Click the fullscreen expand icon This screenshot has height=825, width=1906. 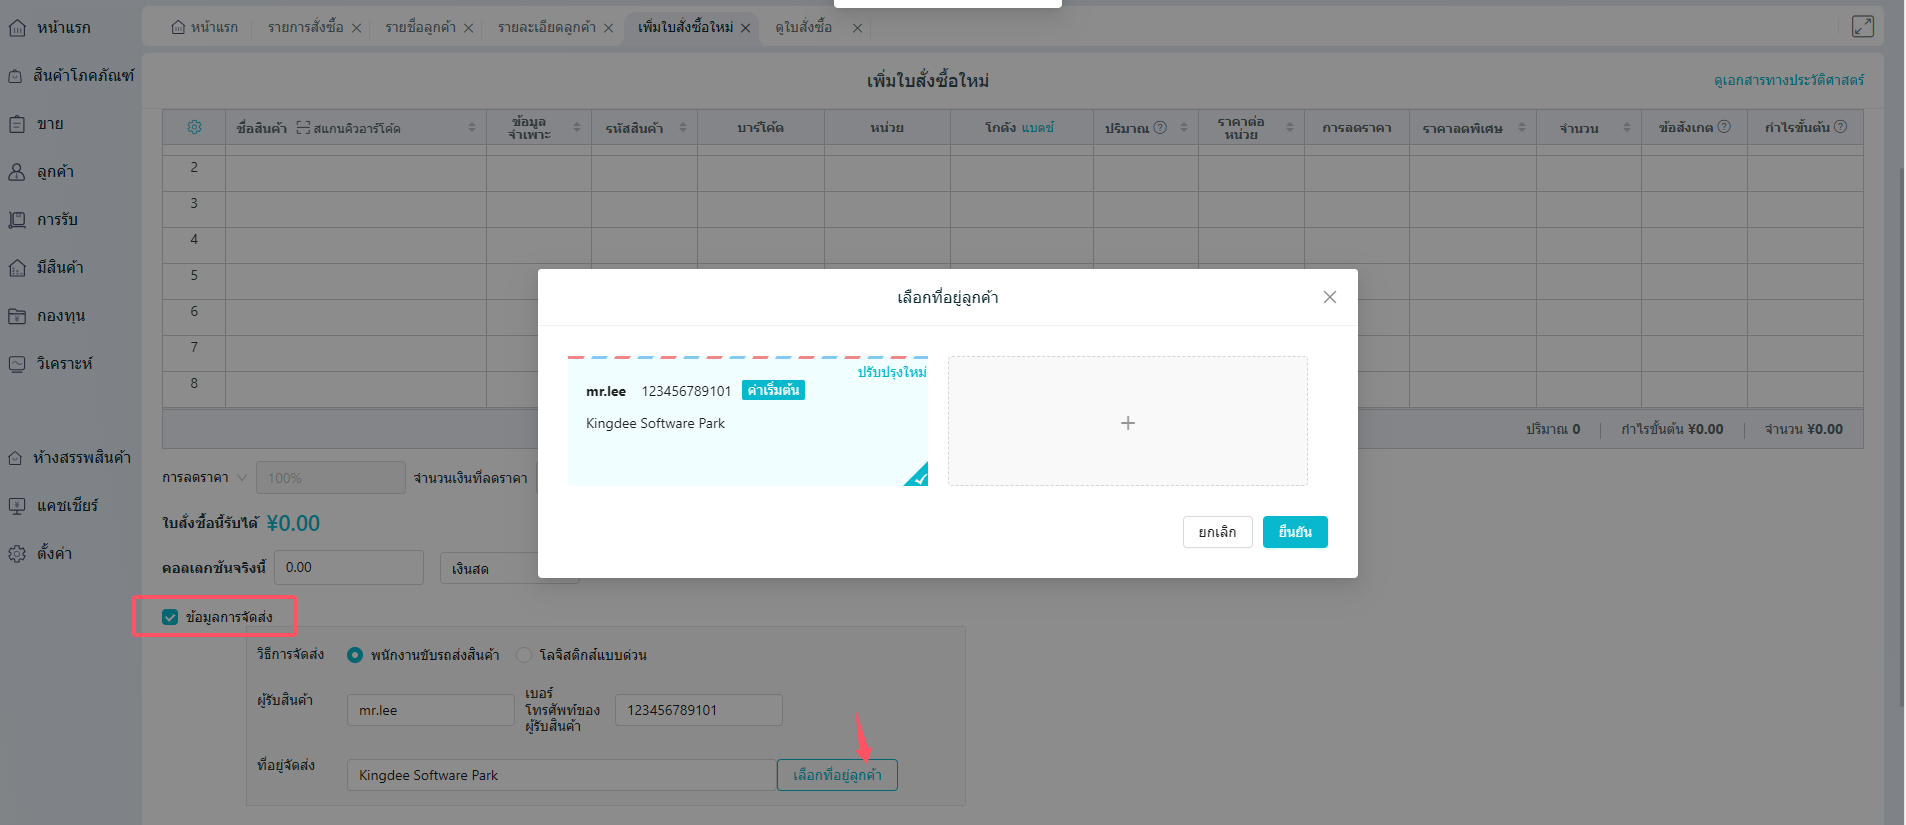point(1862,27)
